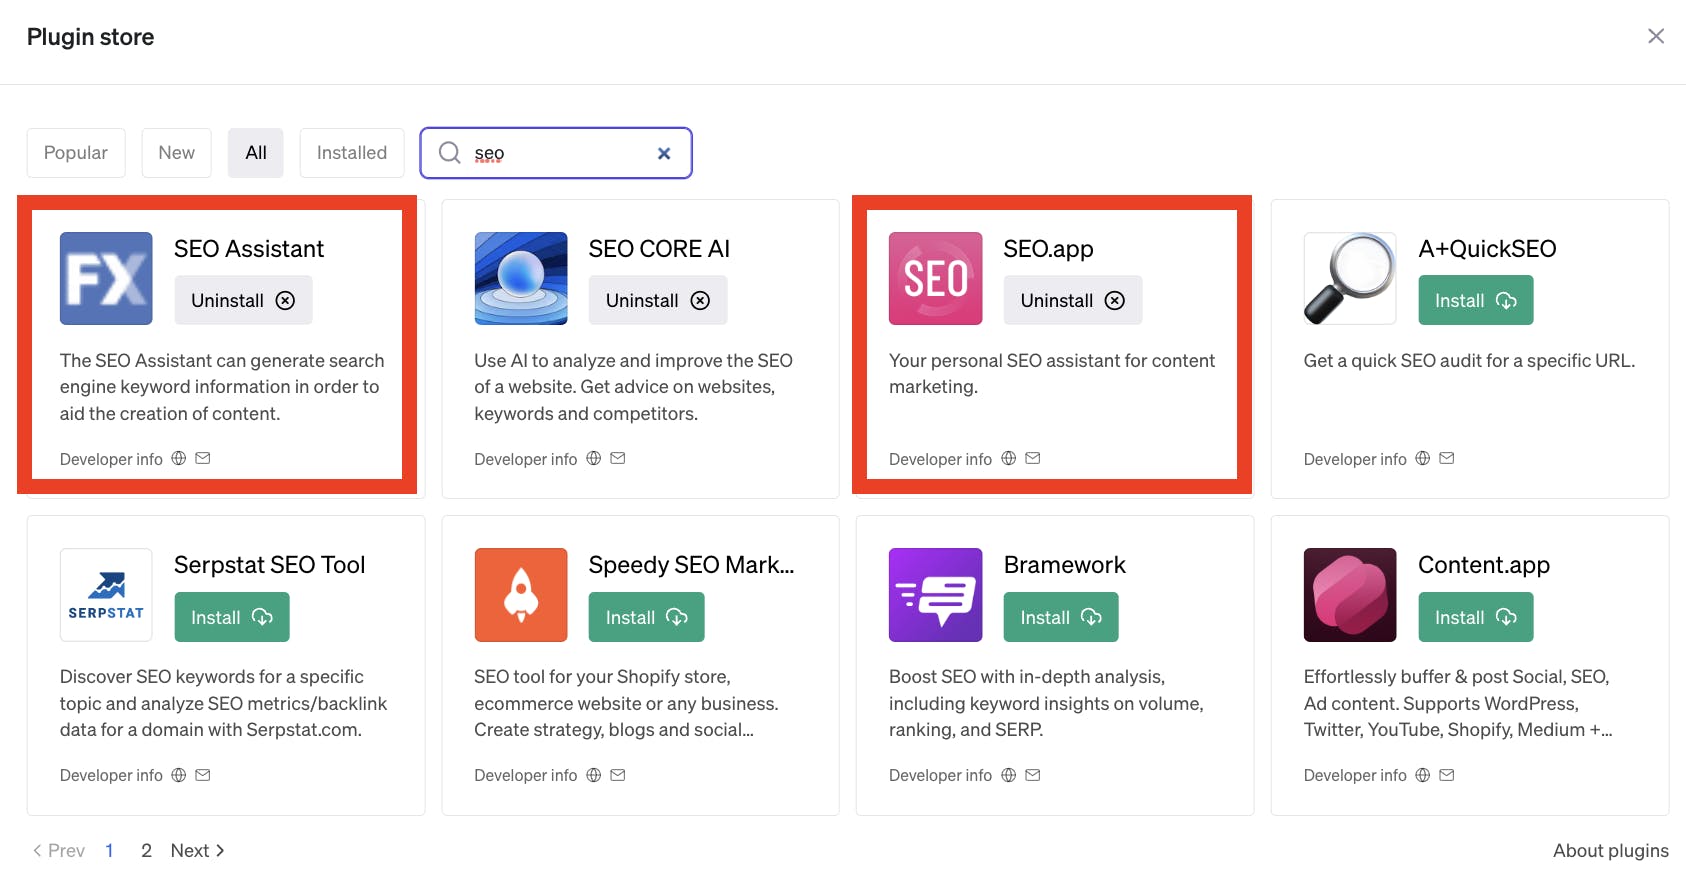Screen dimensions: 1686x876
Task: Open Content.app developer website globe icon
Action: pos(1423,775)
